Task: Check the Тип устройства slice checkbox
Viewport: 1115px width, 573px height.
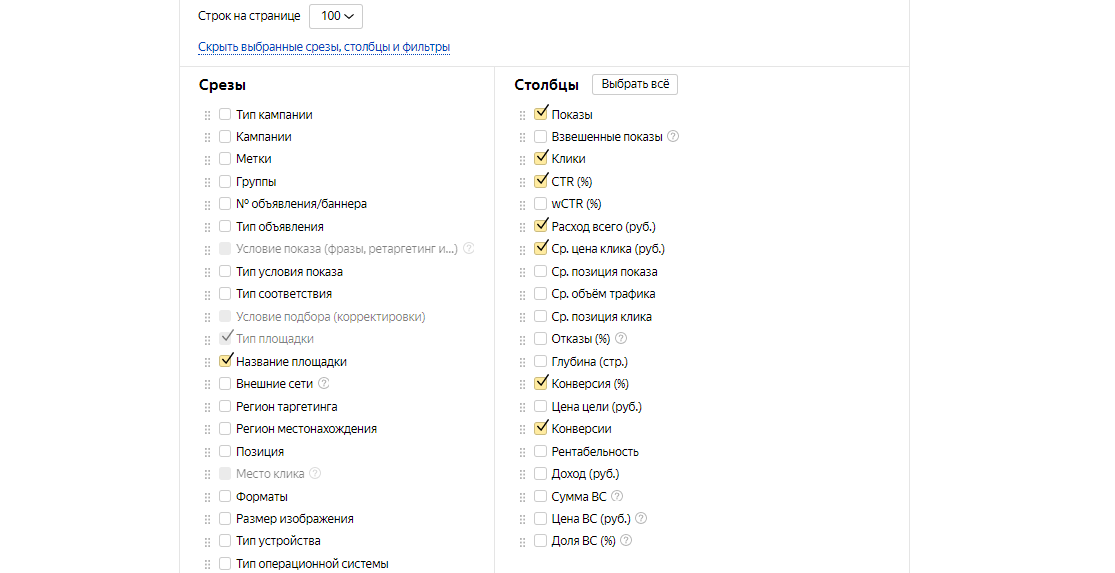Action: coord(225,541)
